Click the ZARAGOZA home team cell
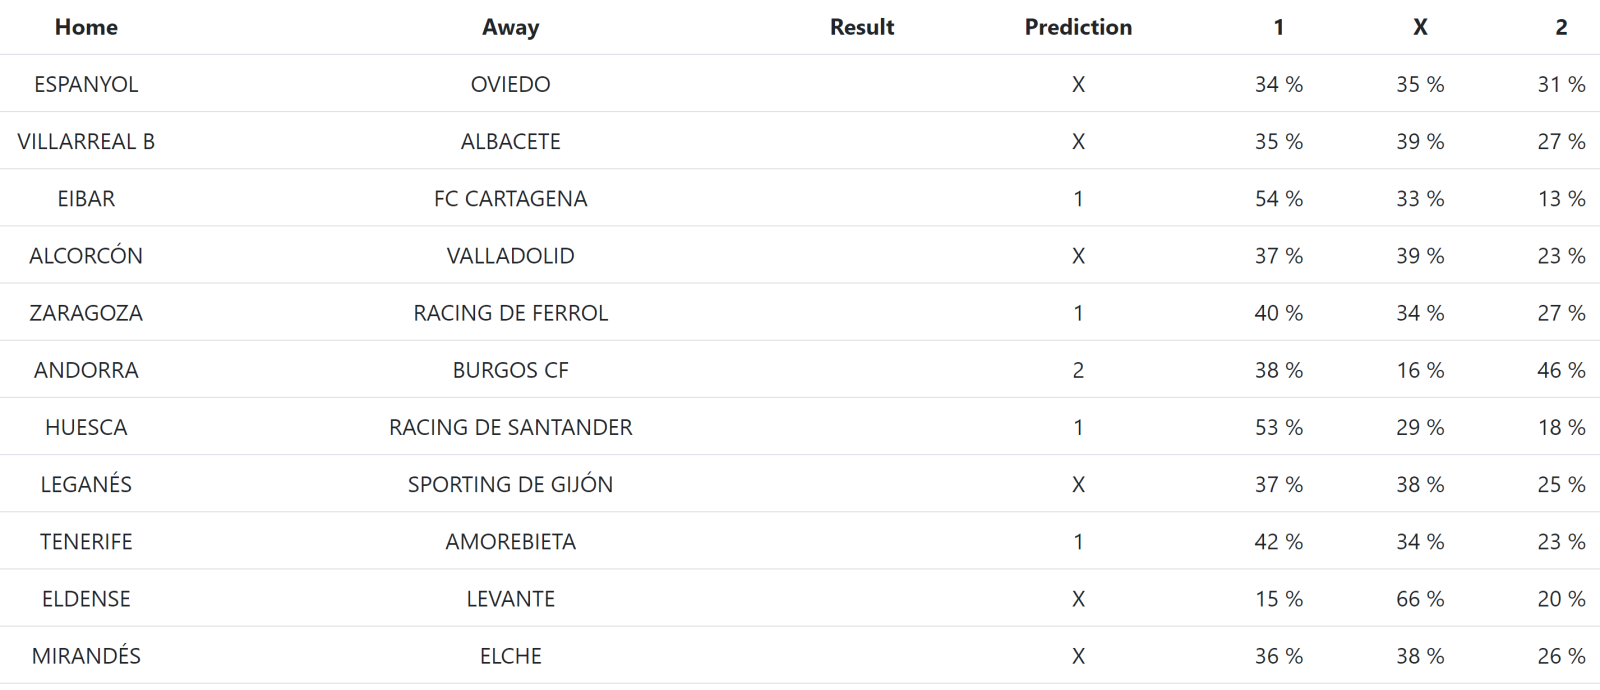 [x=86, y=313]
